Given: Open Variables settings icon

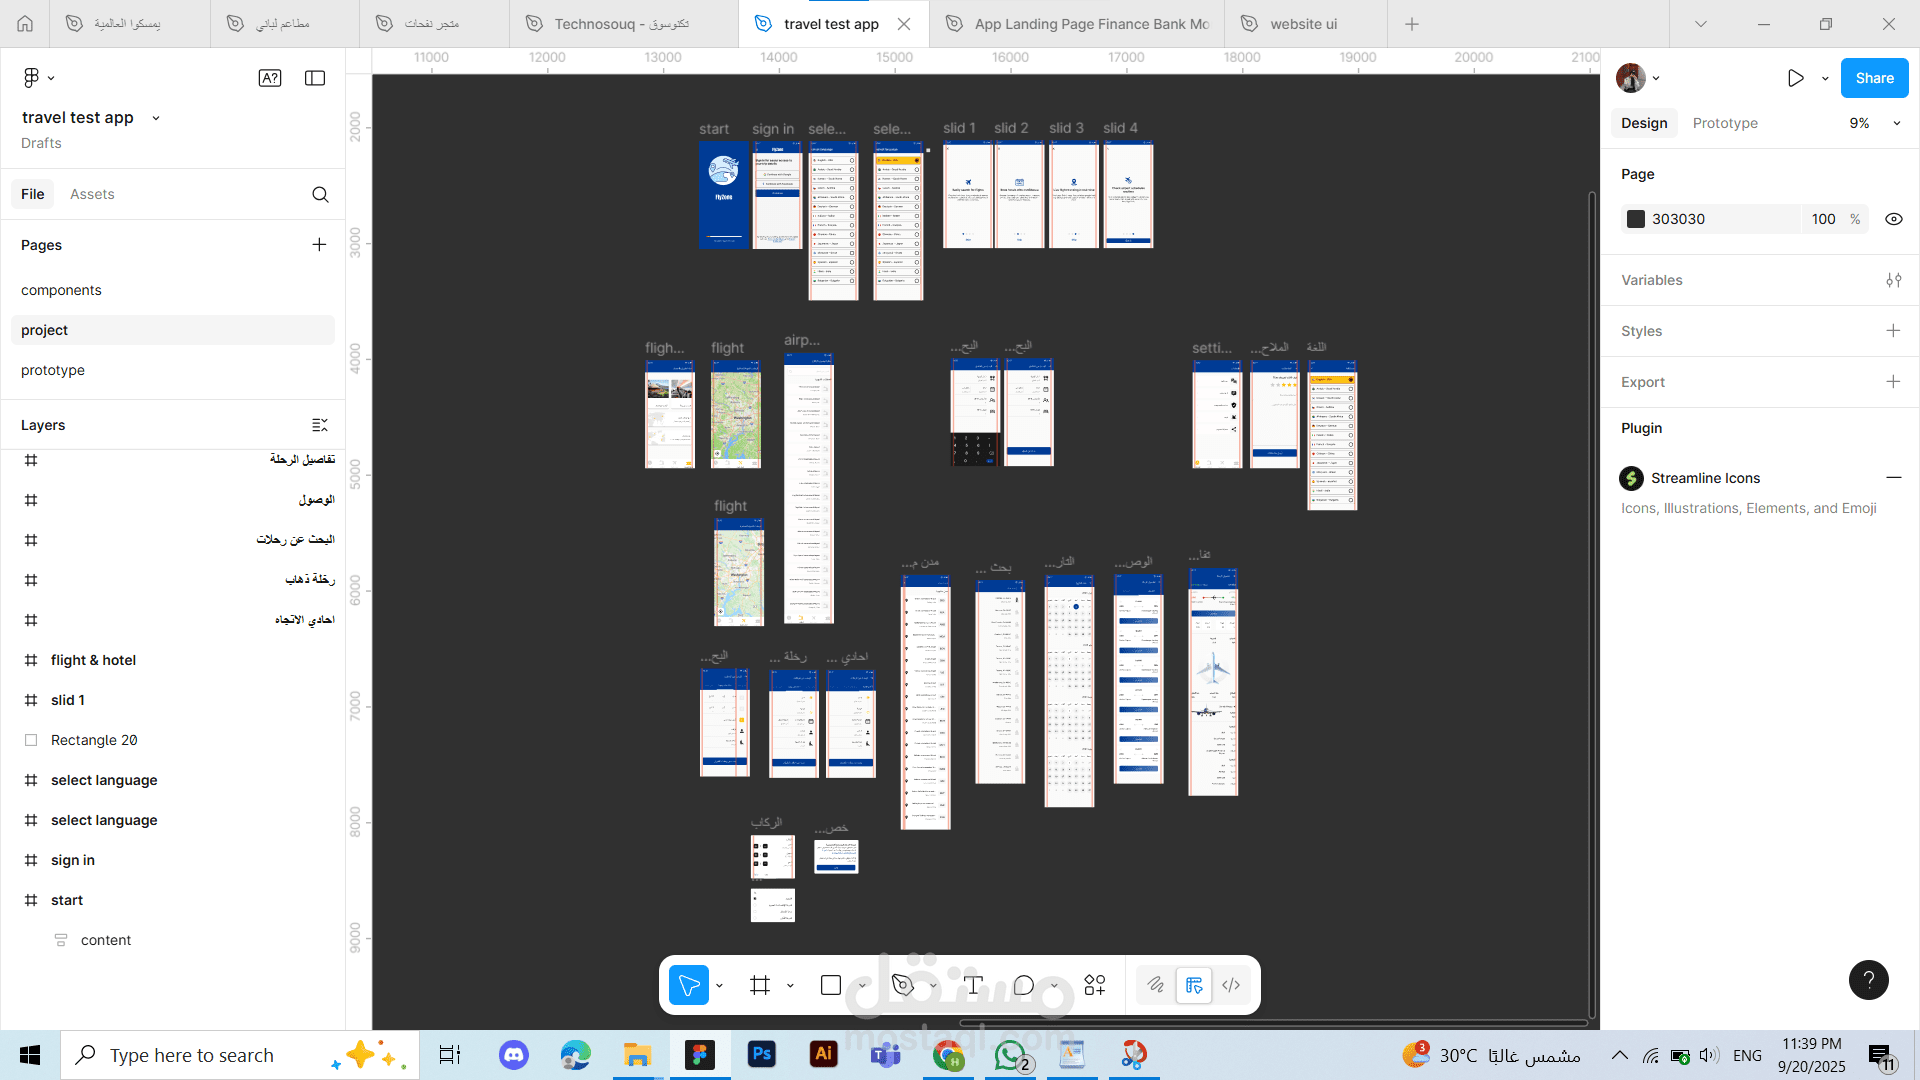Looking at the screenshot, I should point(1893,280).
